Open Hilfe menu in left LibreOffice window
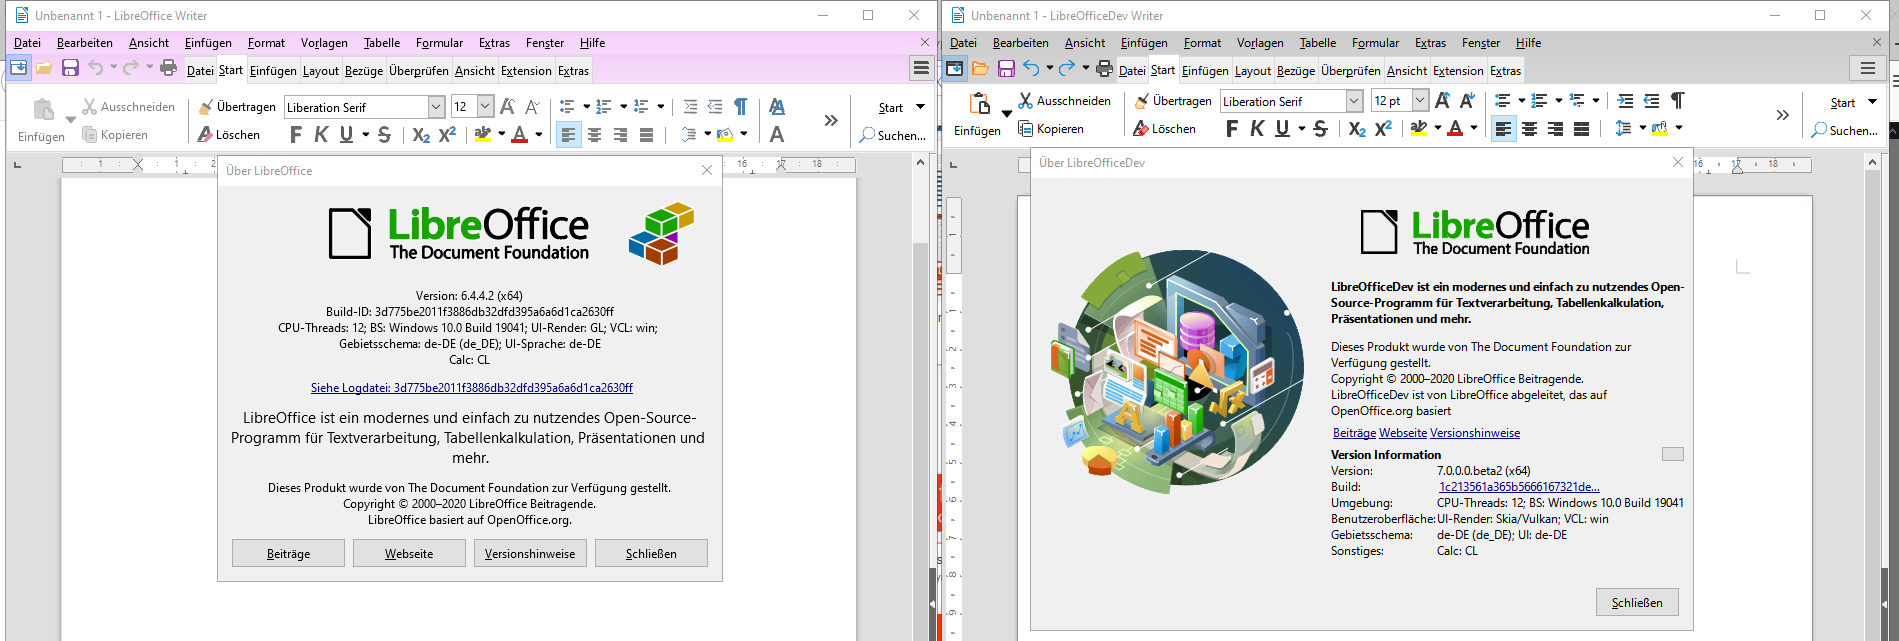1899x641 pixels. 593,43
